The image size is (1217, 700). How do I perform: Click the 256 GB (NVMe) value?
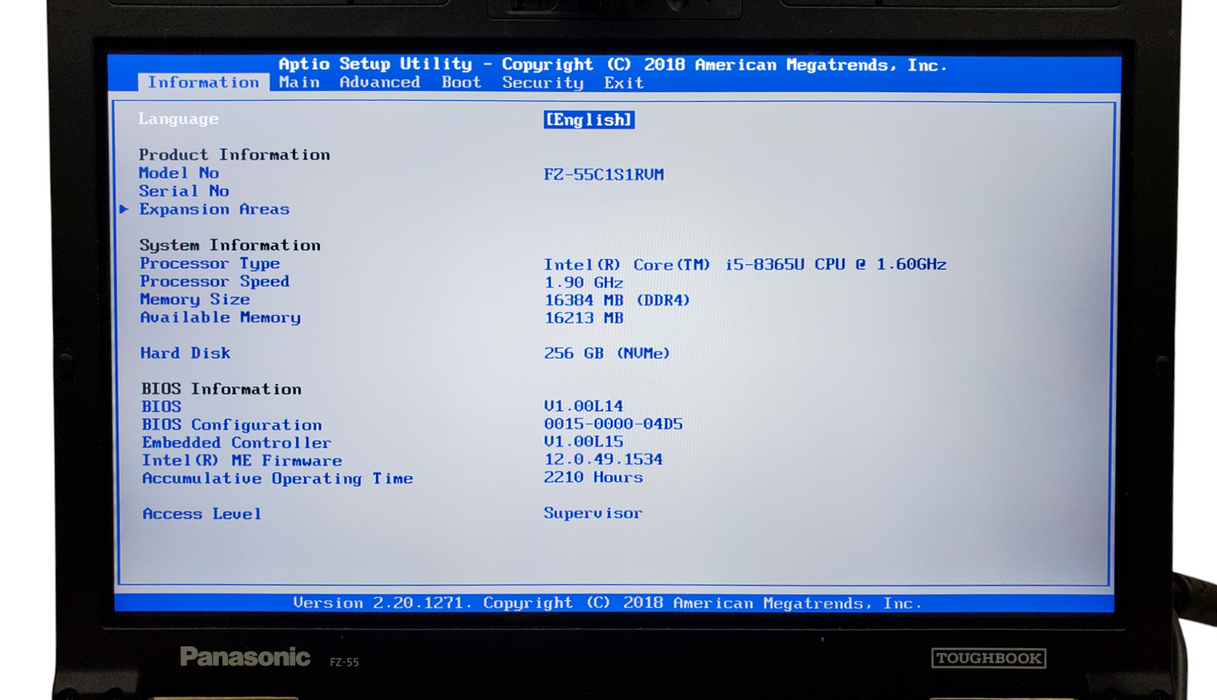click(607, 353)
